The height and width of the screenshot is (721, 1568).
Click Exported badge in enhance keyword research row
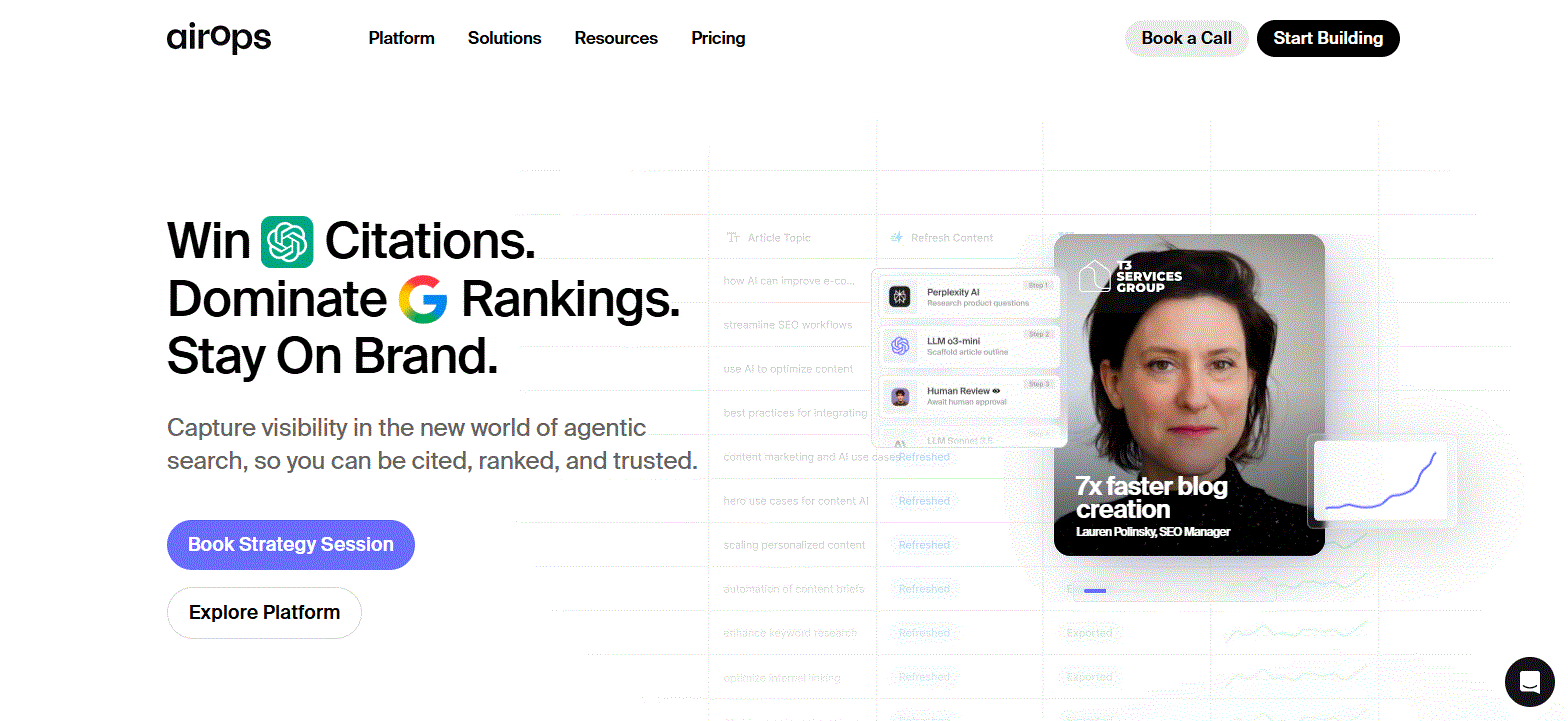click(1089, 633)
